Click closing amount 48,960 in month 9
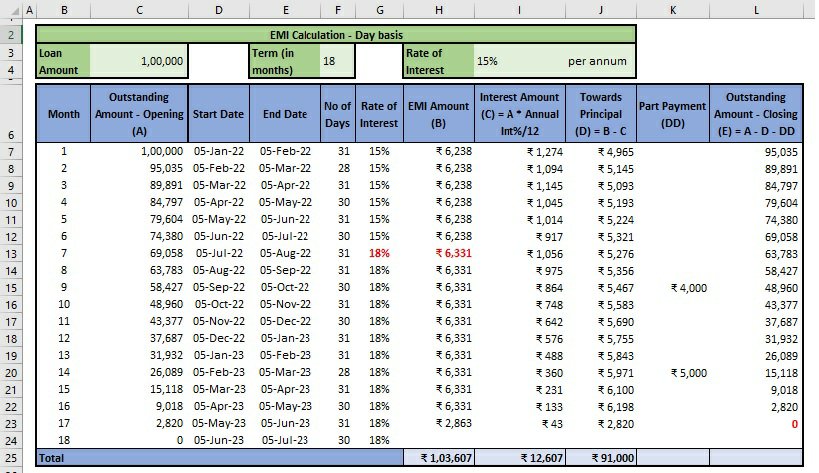Viewport: 819px width, 473px height. (781, 288)
